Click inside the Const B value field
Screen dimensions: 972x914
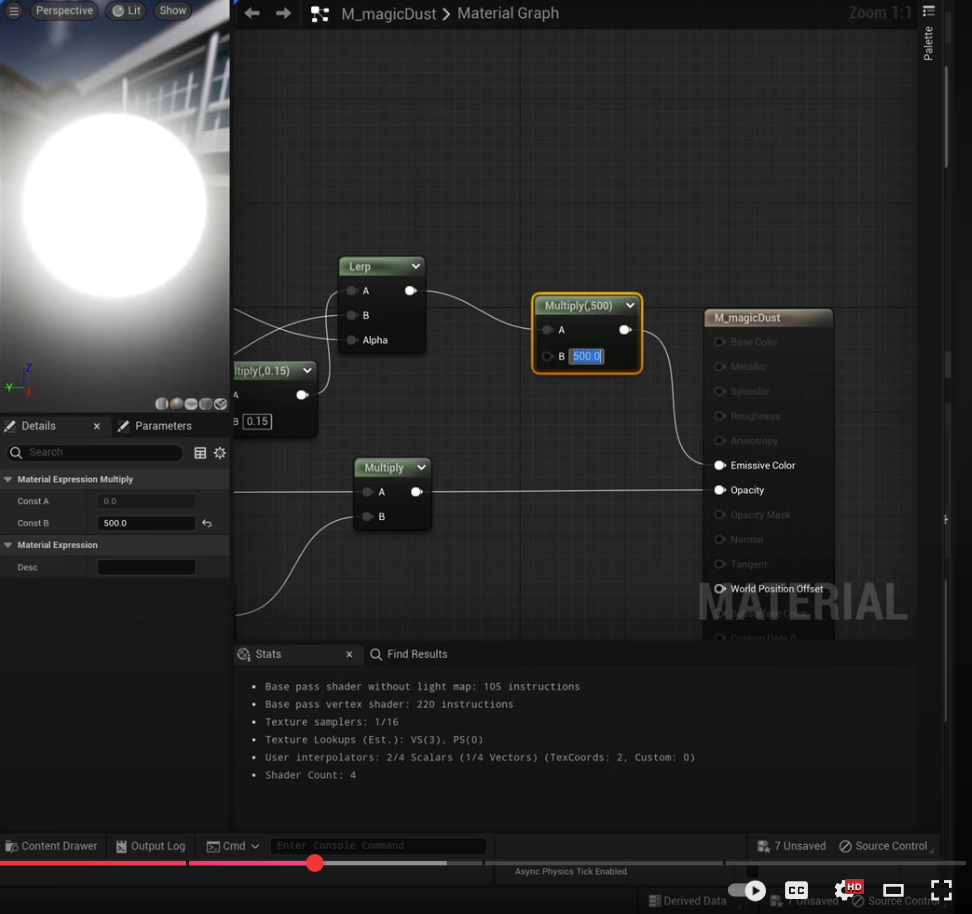[146, 522]
